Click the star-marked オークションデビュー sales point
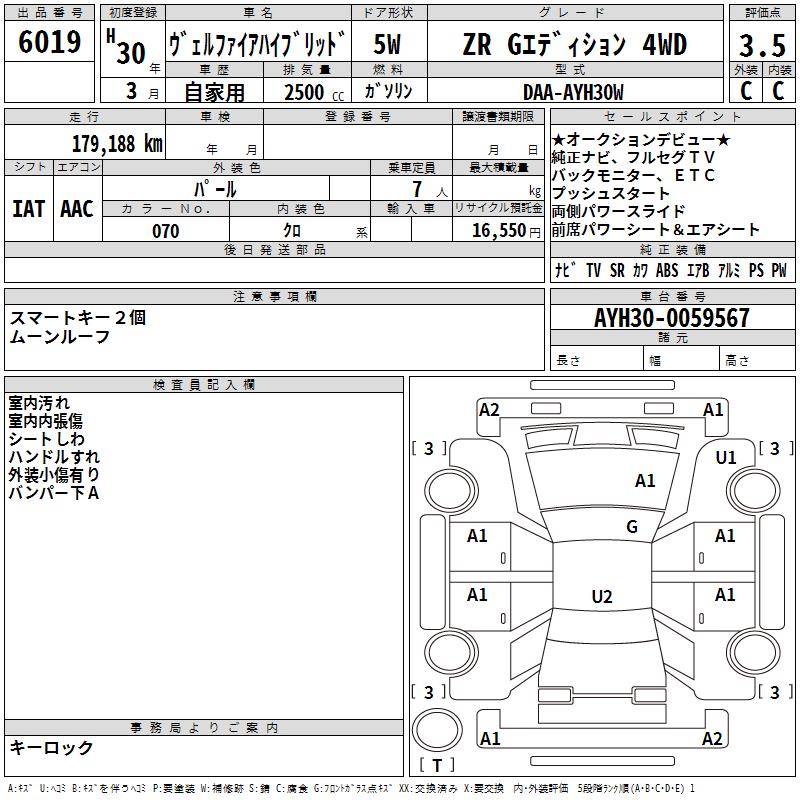Image resolution: width=800 pixels, height=800 pixels. 641,140
